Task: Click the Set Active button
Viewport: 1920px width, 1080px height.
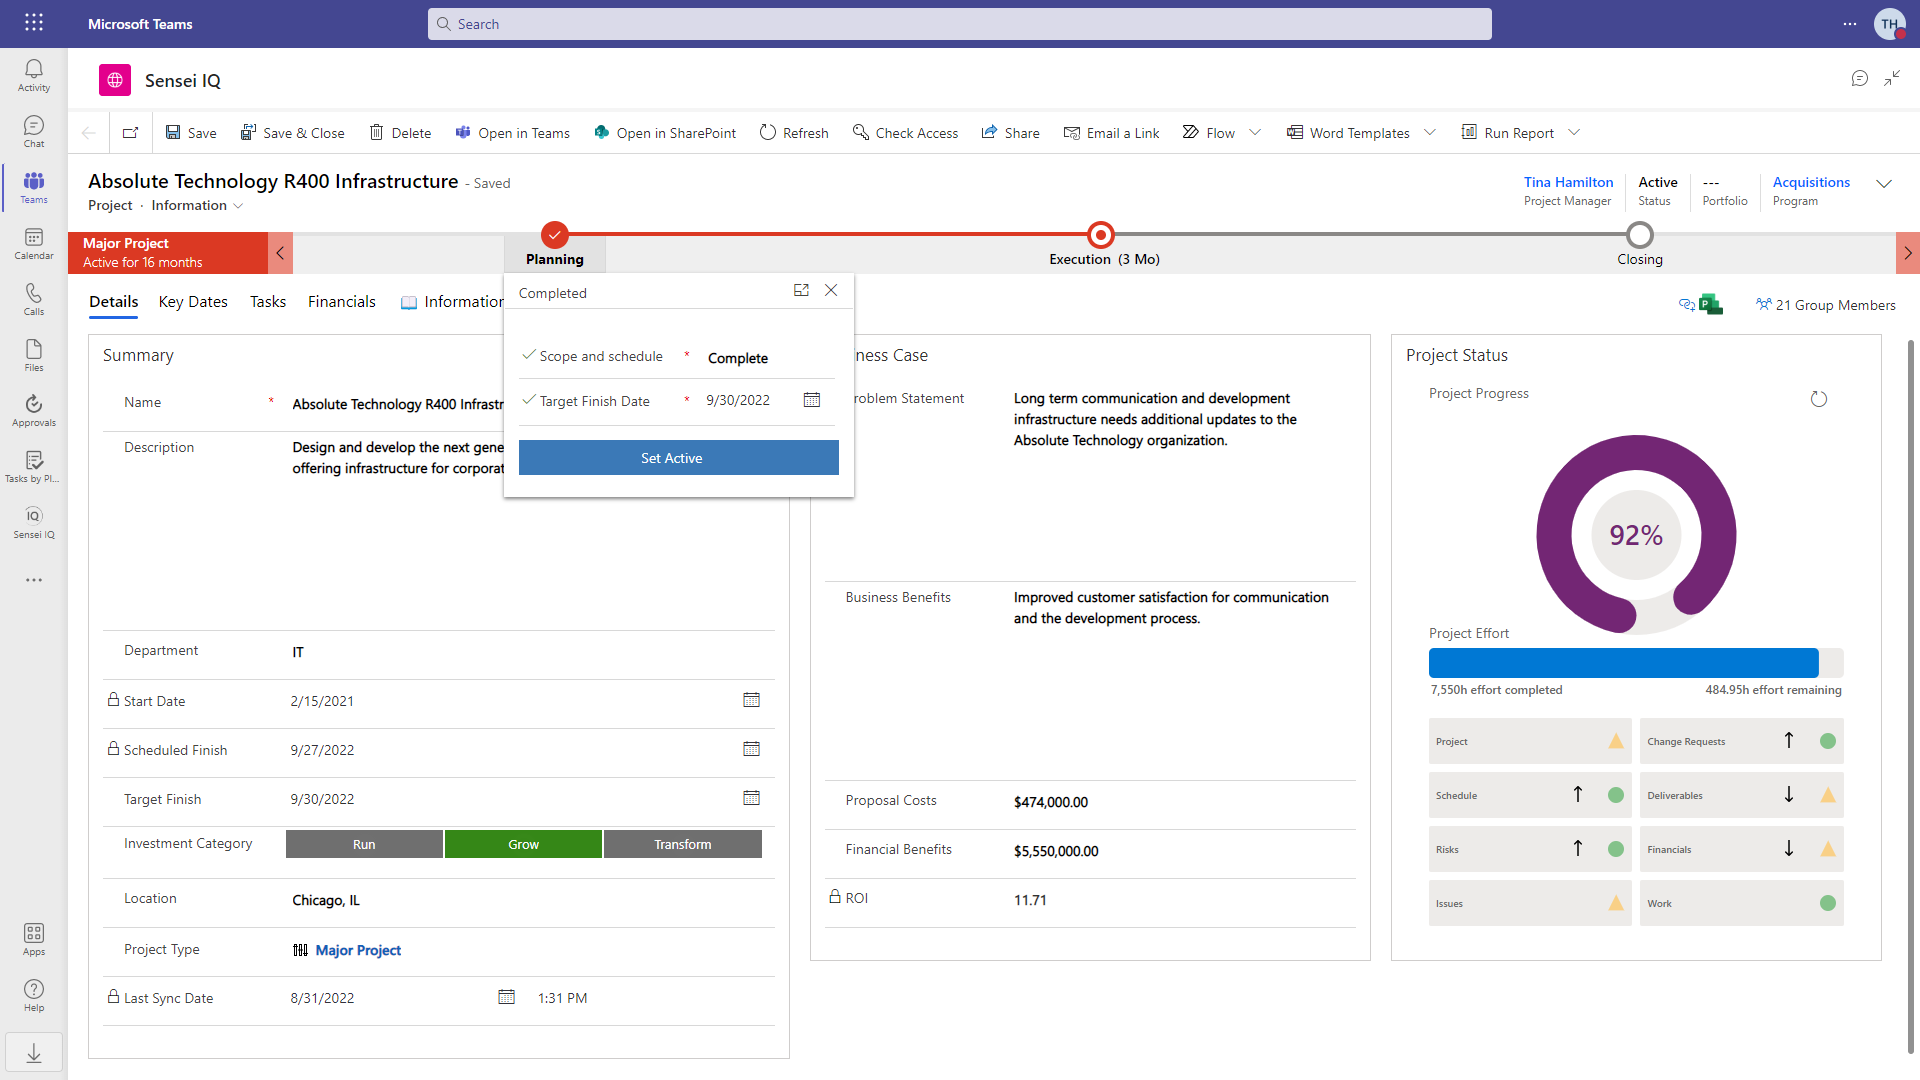Action: pos(679,458)
